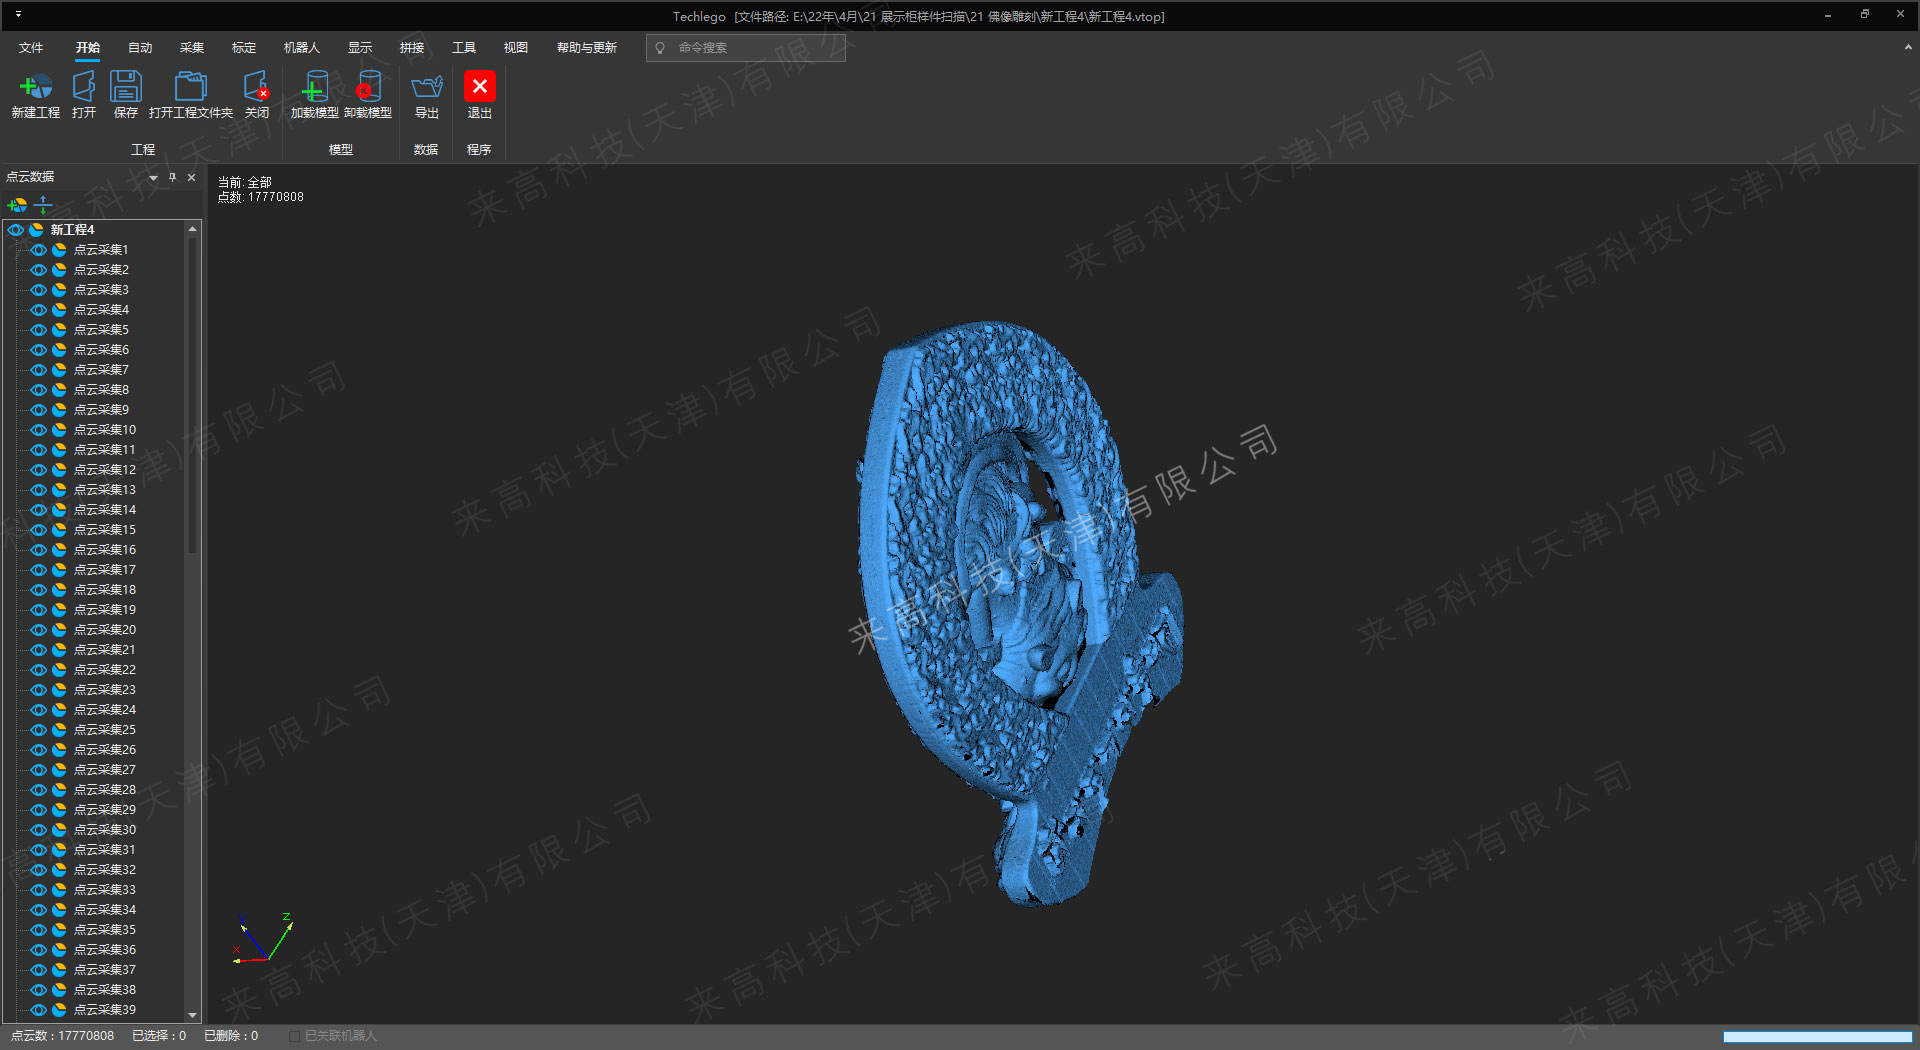The width and height of the screenshot is (1920, 1050).
Task: Open the 采集 ribbon tab
Action: [192, 48]
